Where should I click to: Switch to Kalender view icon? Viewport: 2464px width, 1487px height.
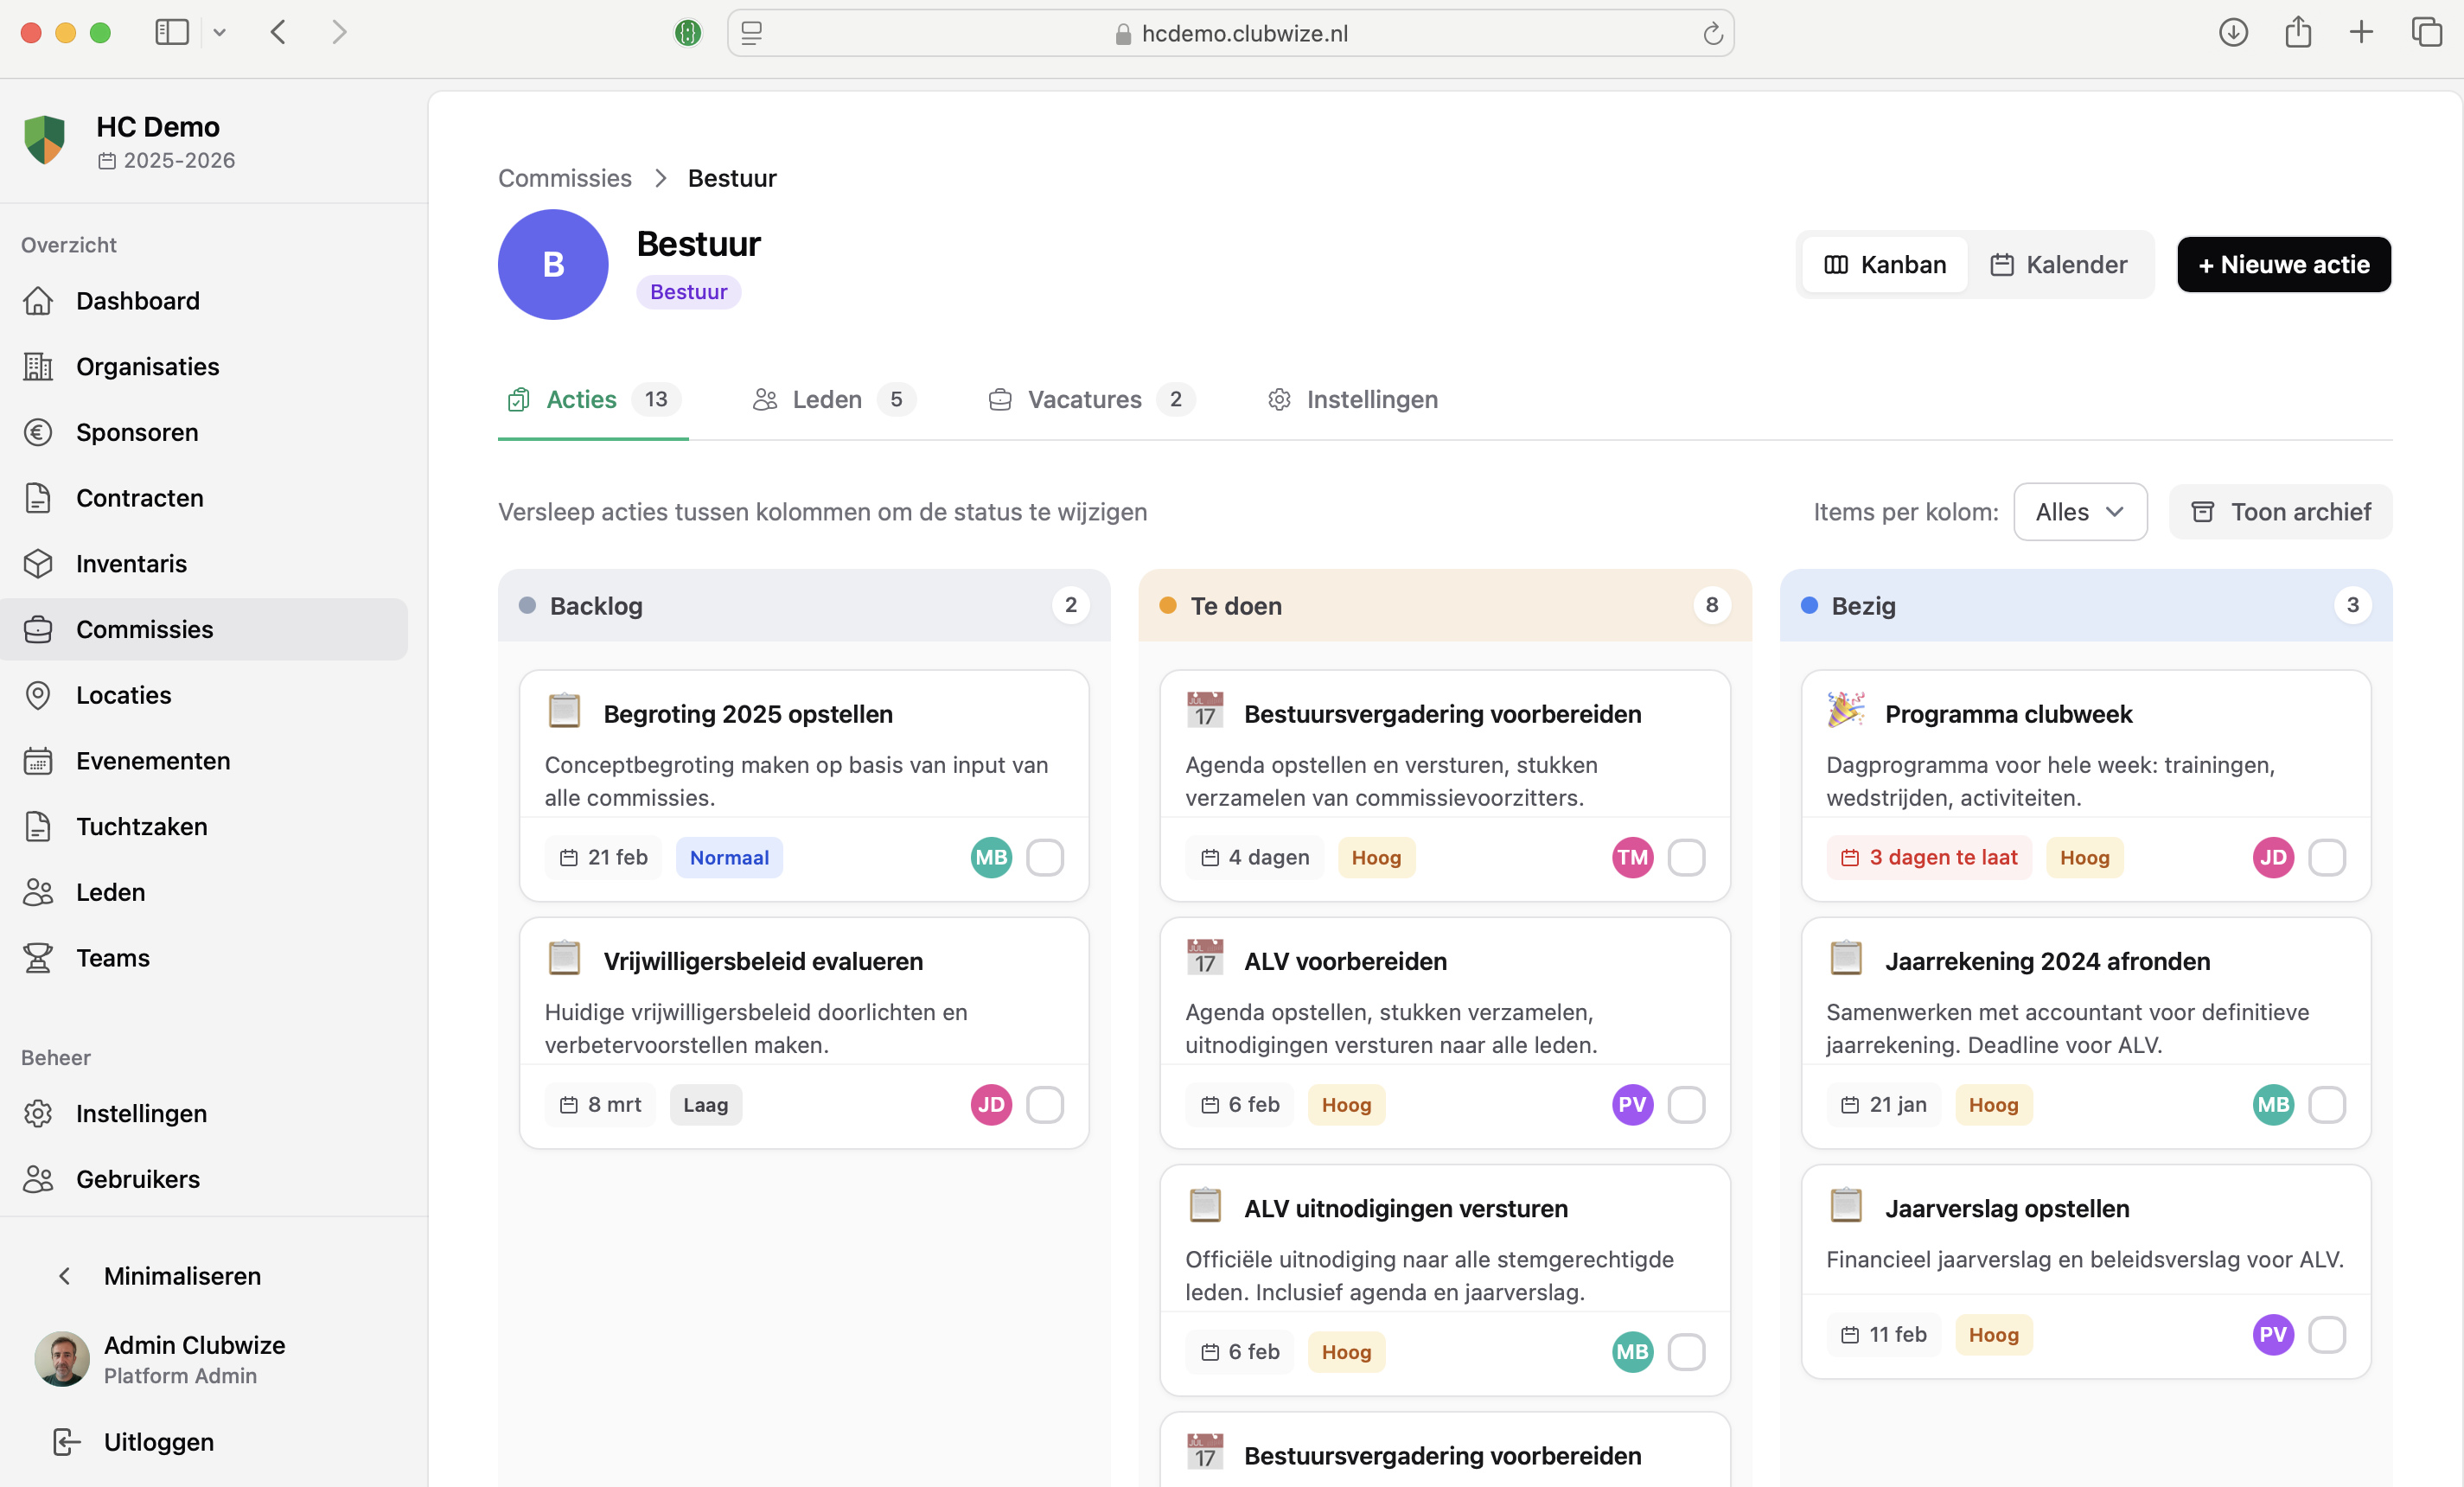tap(2003, 264)
